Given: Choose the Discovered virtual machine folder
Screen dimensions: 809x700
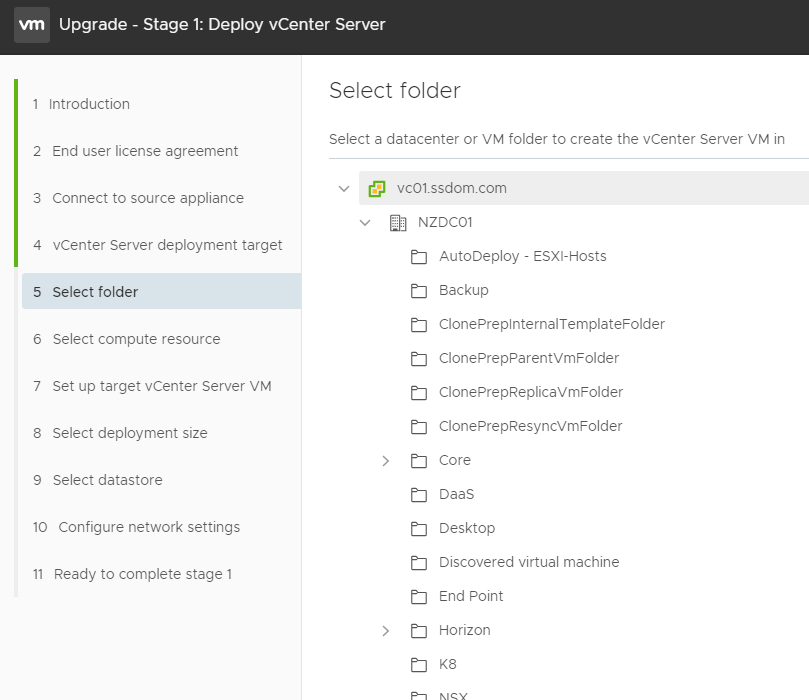Looking at the screenshot, I should [529, 562].
